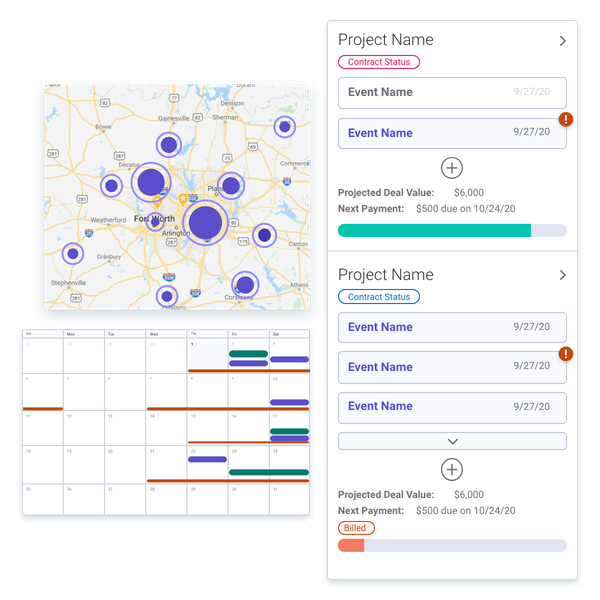Open the bottom project via its right chevron
The image size is (600, 600).
click(x=562, y=275)
